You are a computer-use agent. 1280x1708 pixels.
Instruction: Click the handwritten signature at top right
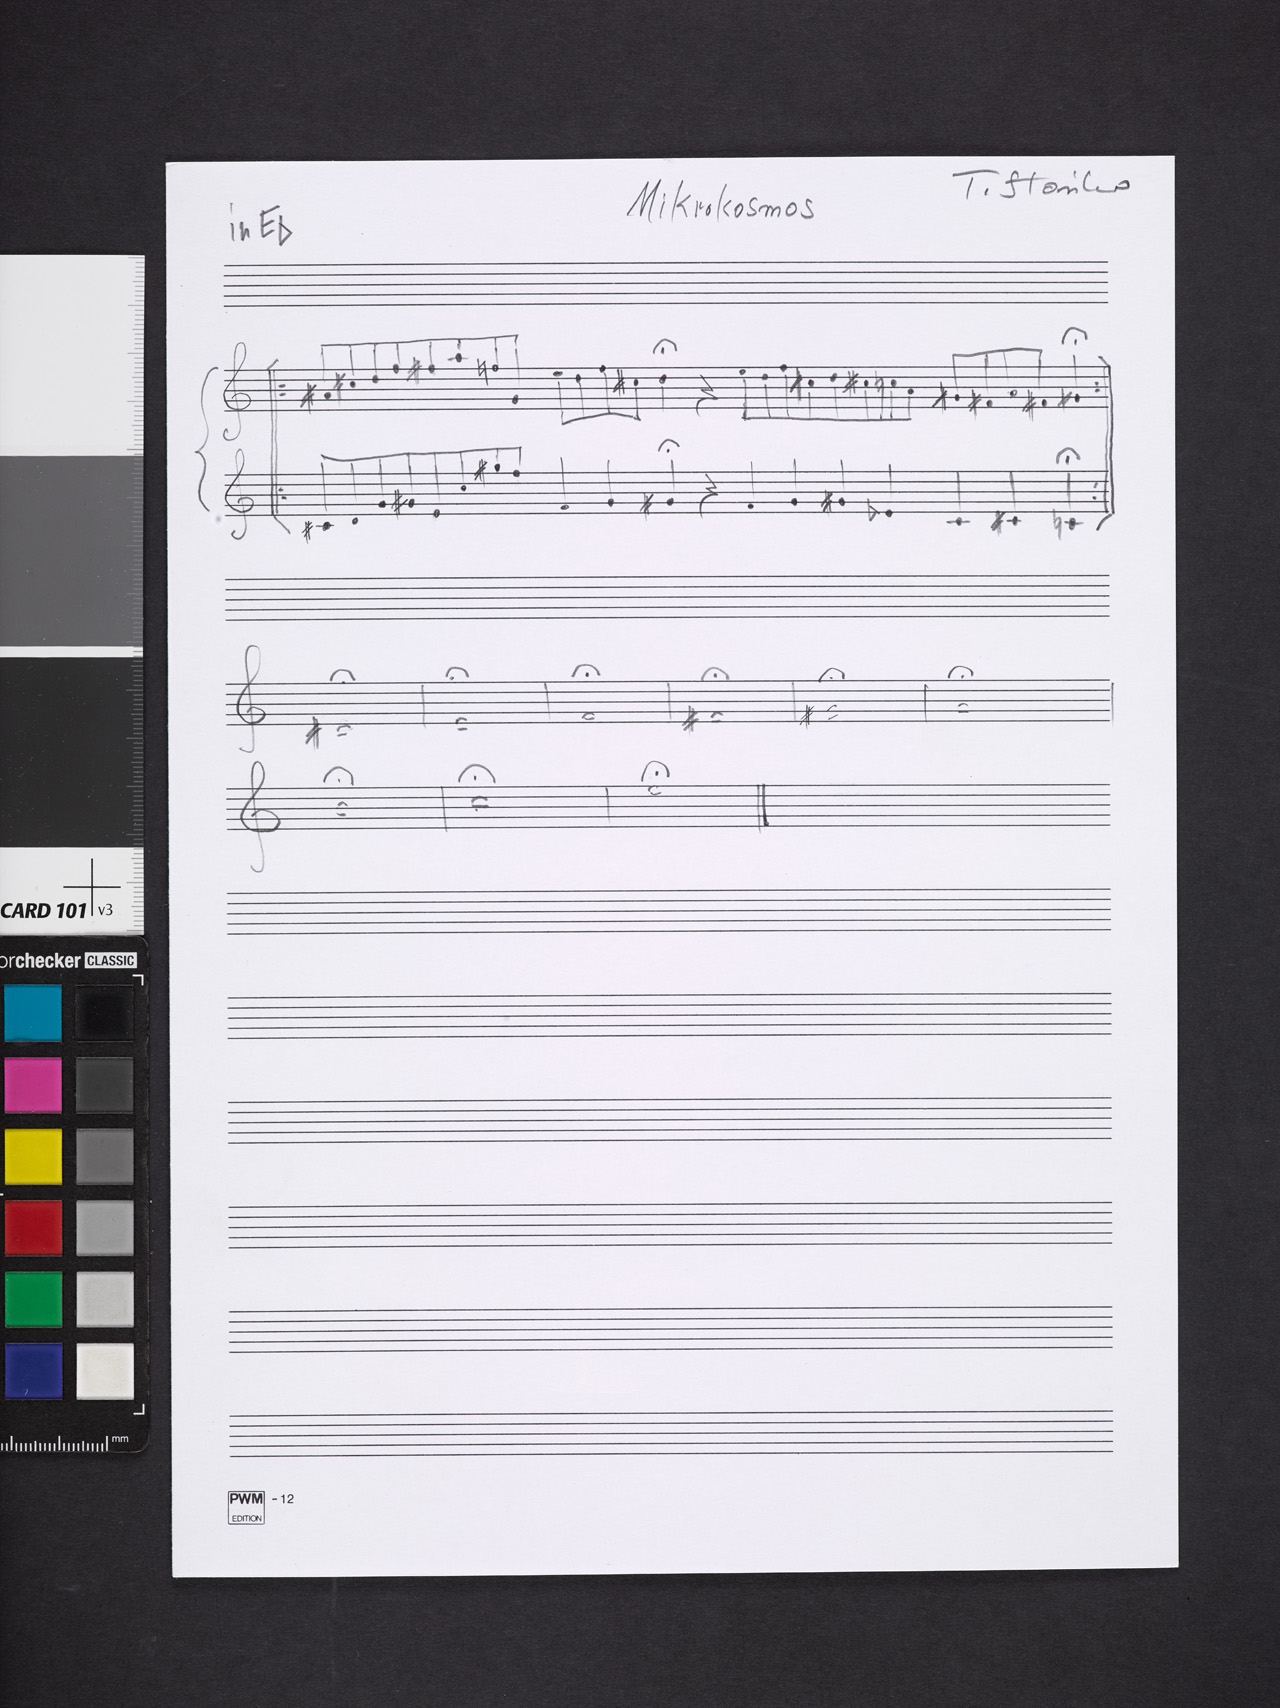[x=1040, y=185]
